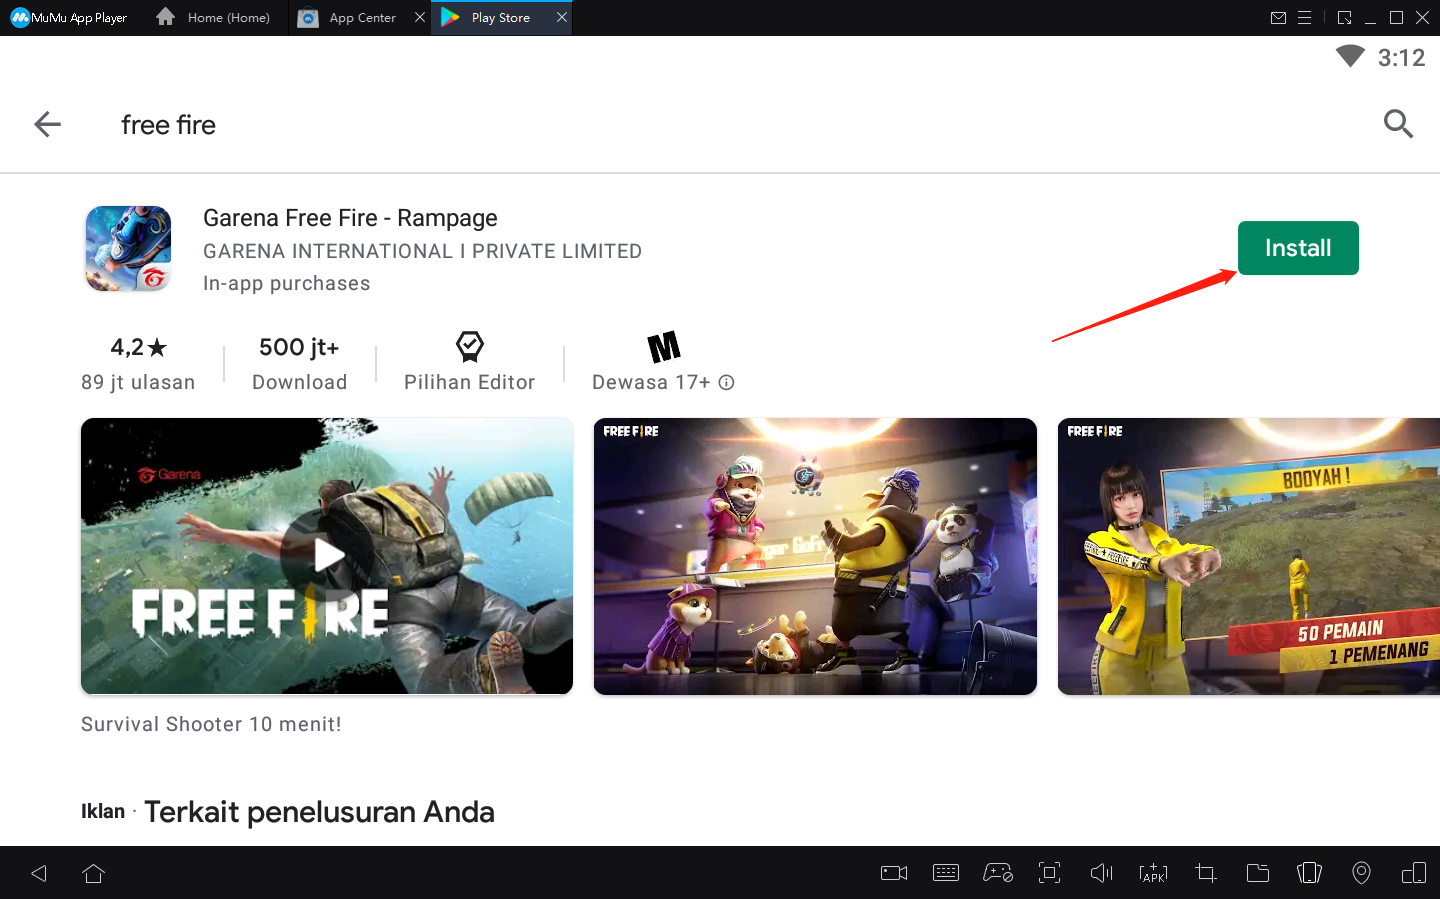Open the Pilihan Editor badge
This screenshot has height=899, width=1440.
coord(469,363)
